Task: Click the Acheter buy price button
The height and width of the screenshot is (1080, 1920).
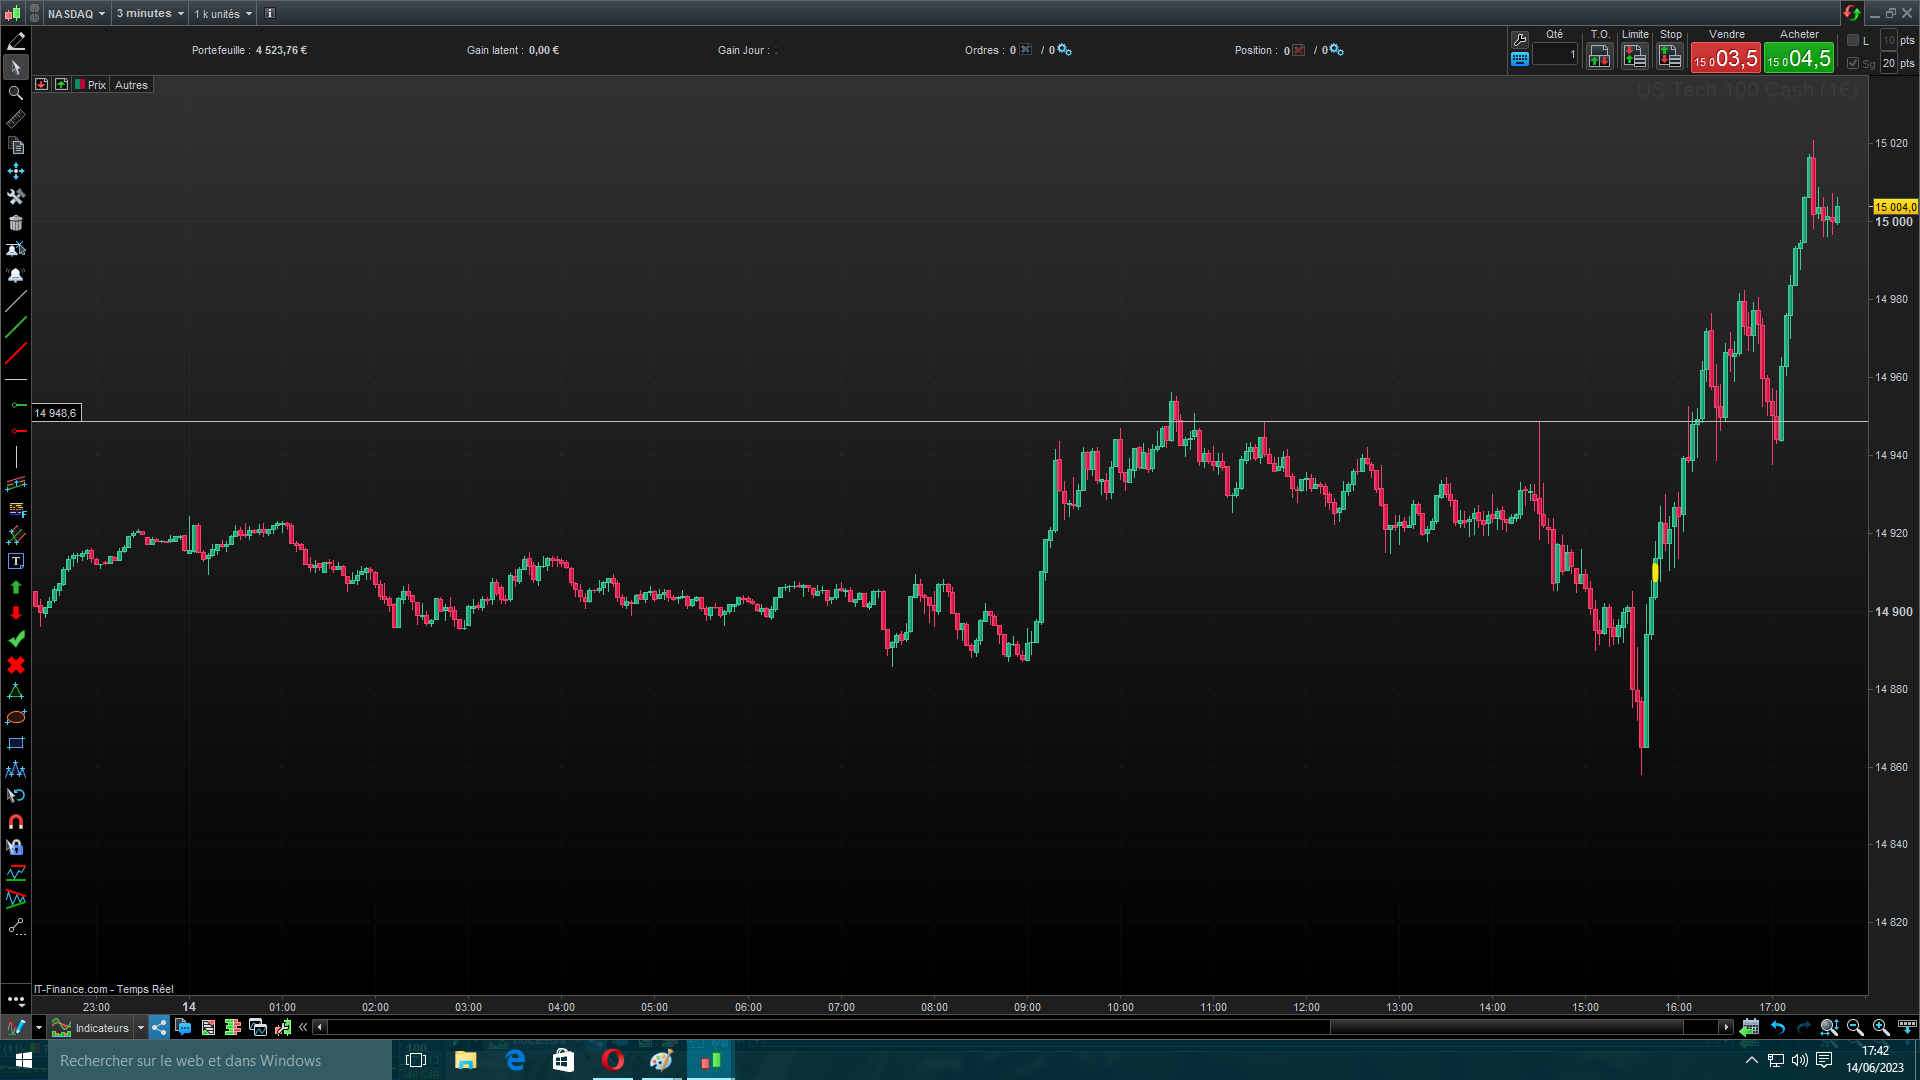Action: point(1798,58)
